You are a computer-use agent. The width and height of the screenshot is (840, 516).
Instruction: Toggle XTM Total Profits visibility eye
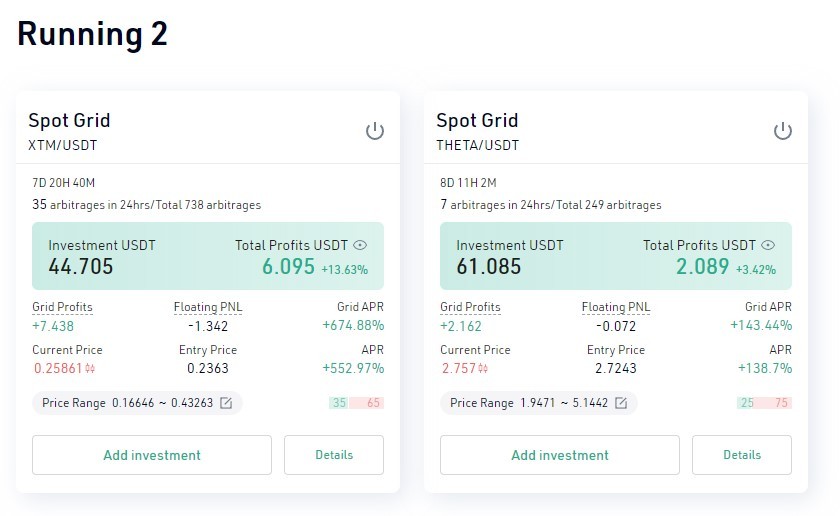coord(360,245)
